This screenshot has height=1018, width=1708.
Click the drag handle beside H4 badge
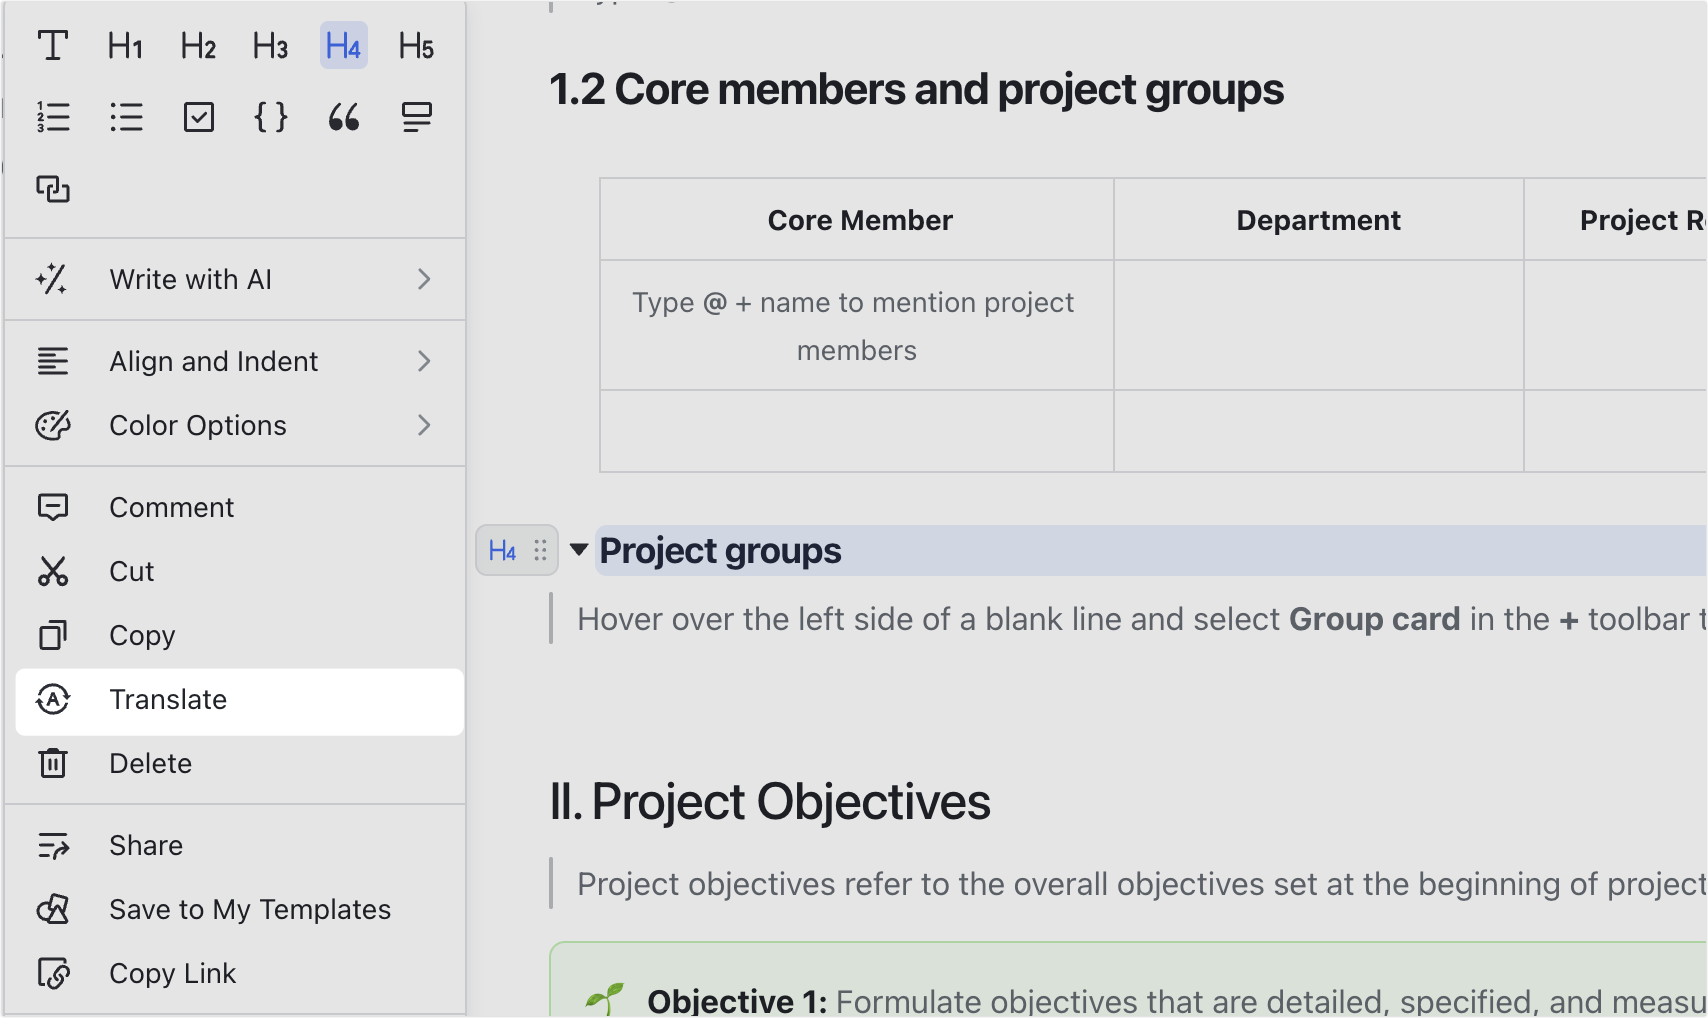pos(540,551)
